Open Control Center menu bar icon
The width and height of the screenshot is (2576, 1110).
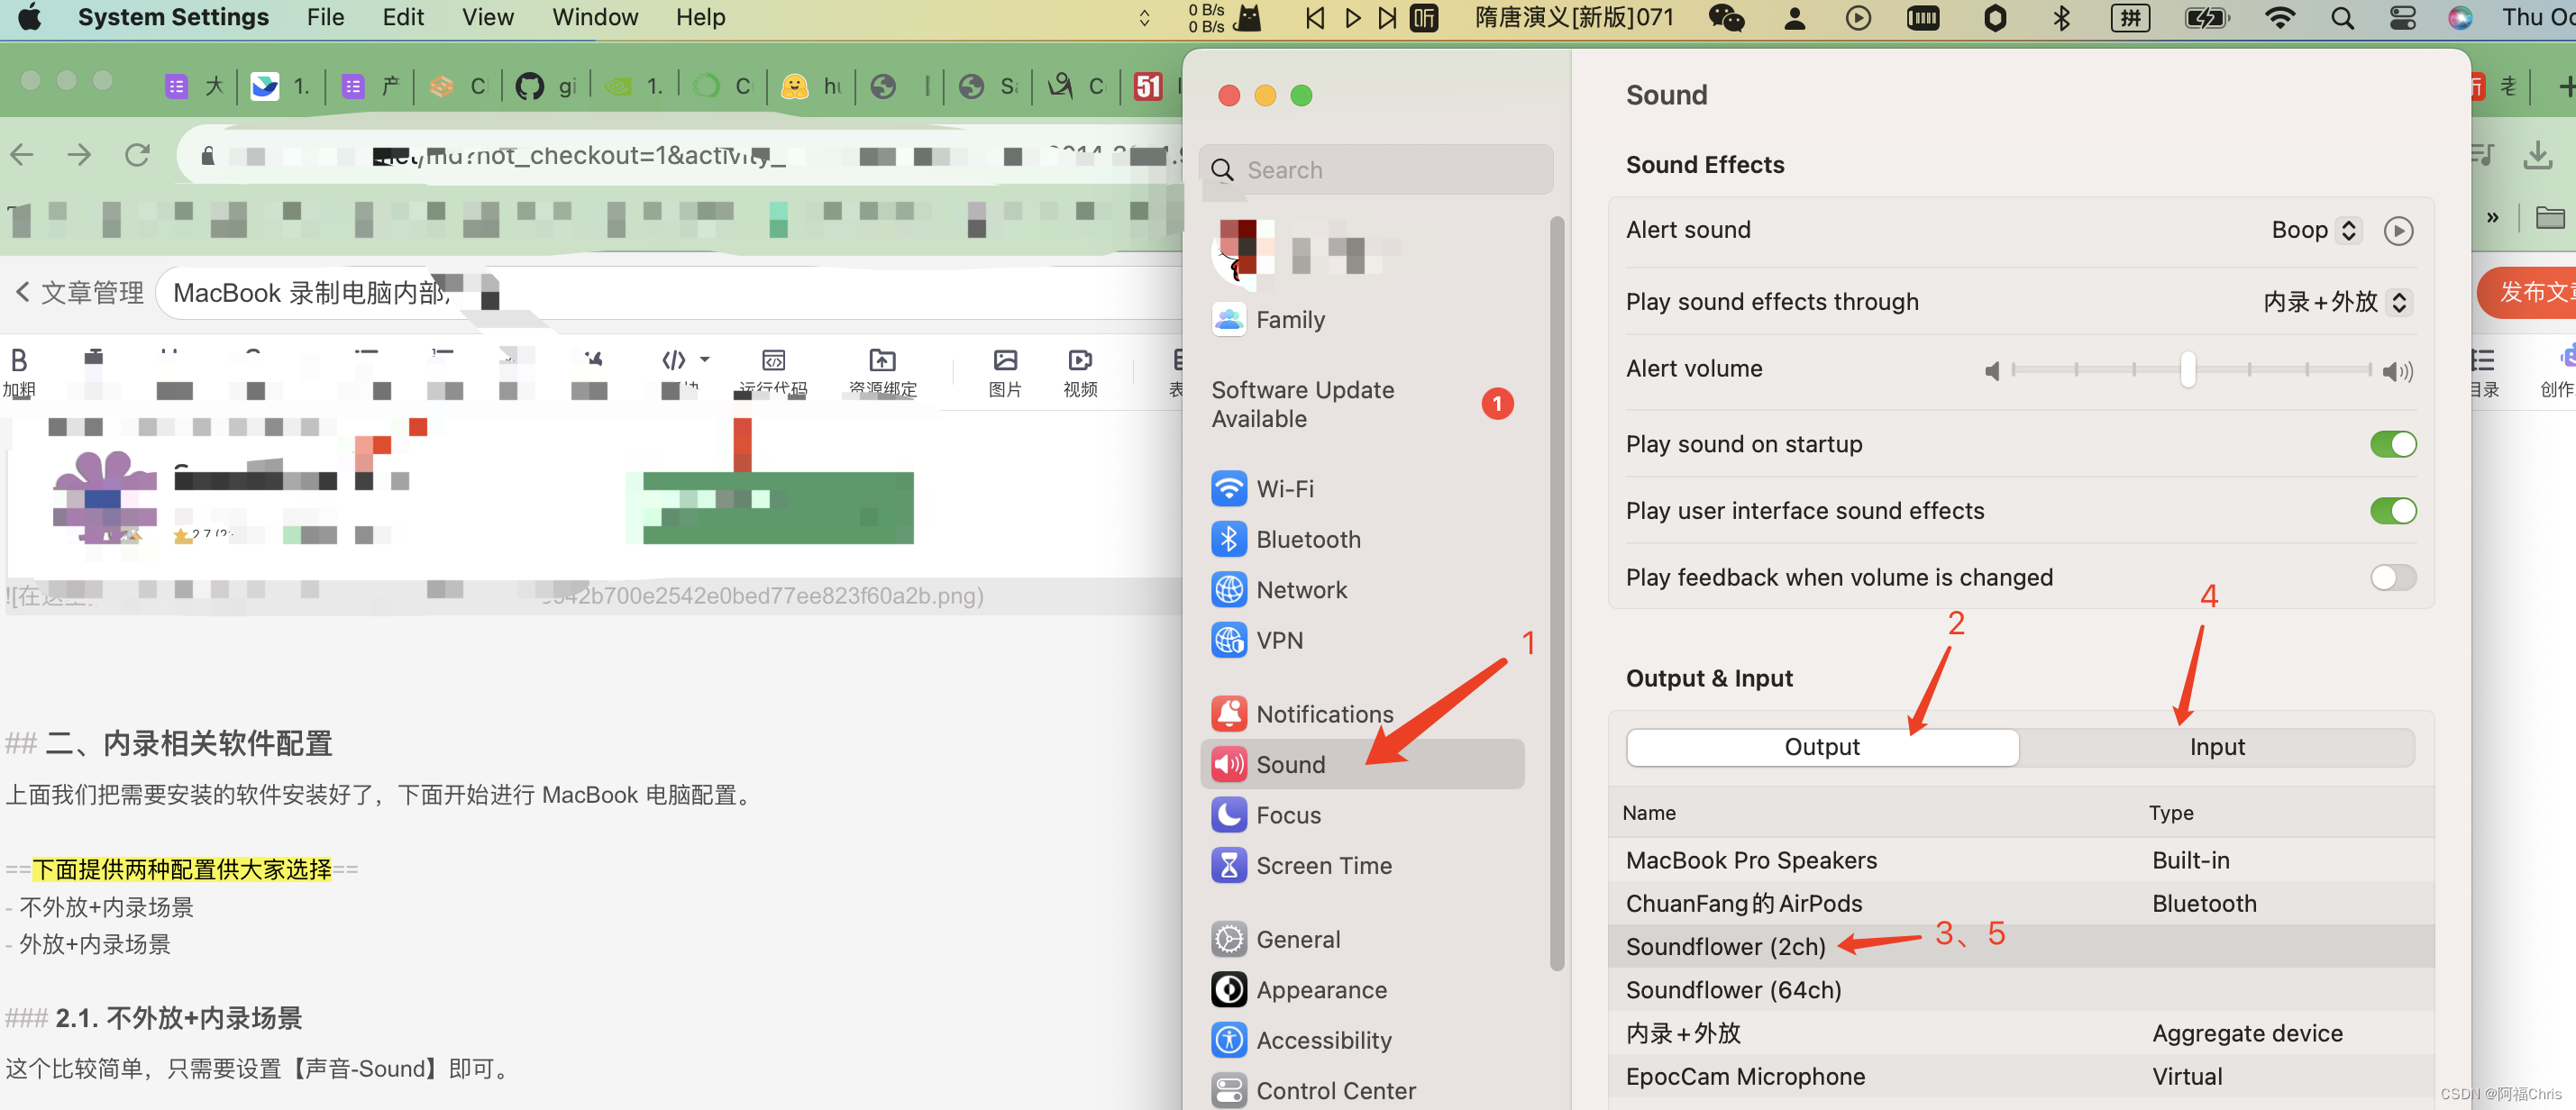pyautogui.click(x=2402, y=18)
